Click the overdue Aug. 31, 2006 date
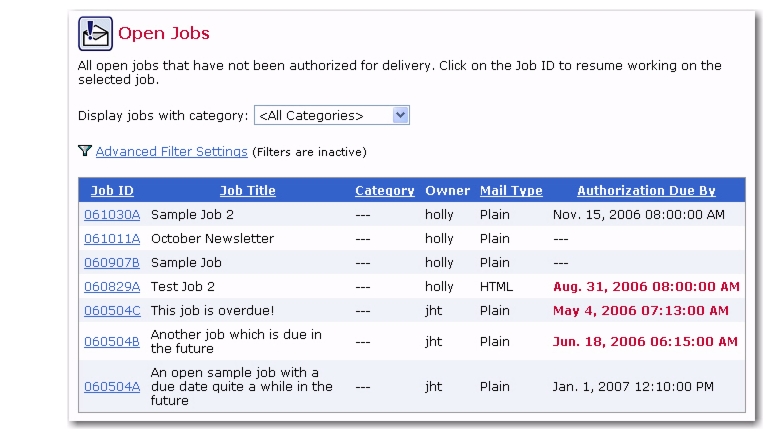Viewport: 778px width, 444px height. point(646,287)
